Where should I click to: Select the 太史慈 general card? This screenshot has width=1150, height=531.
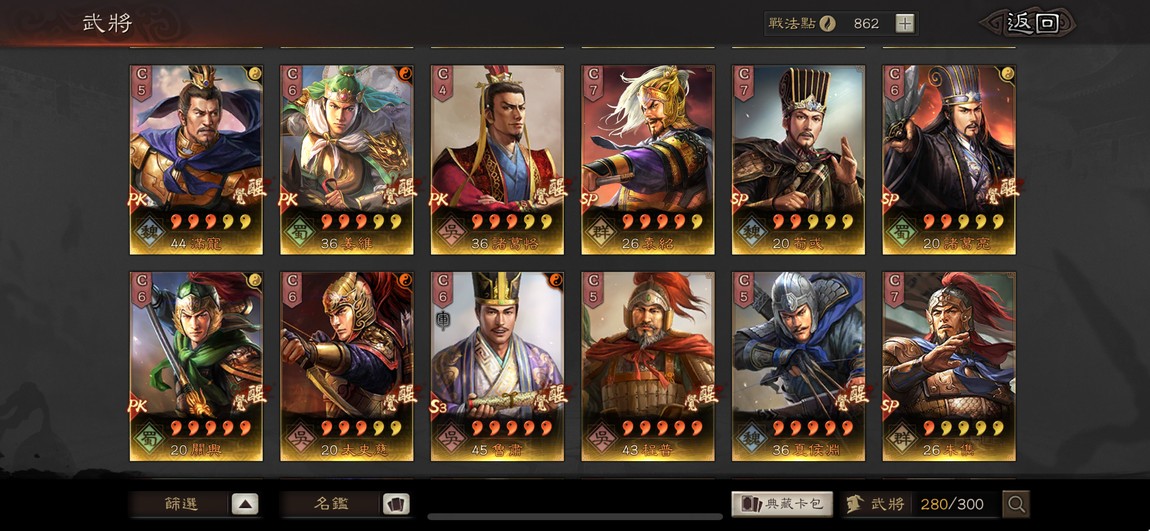tap(347, 367)
